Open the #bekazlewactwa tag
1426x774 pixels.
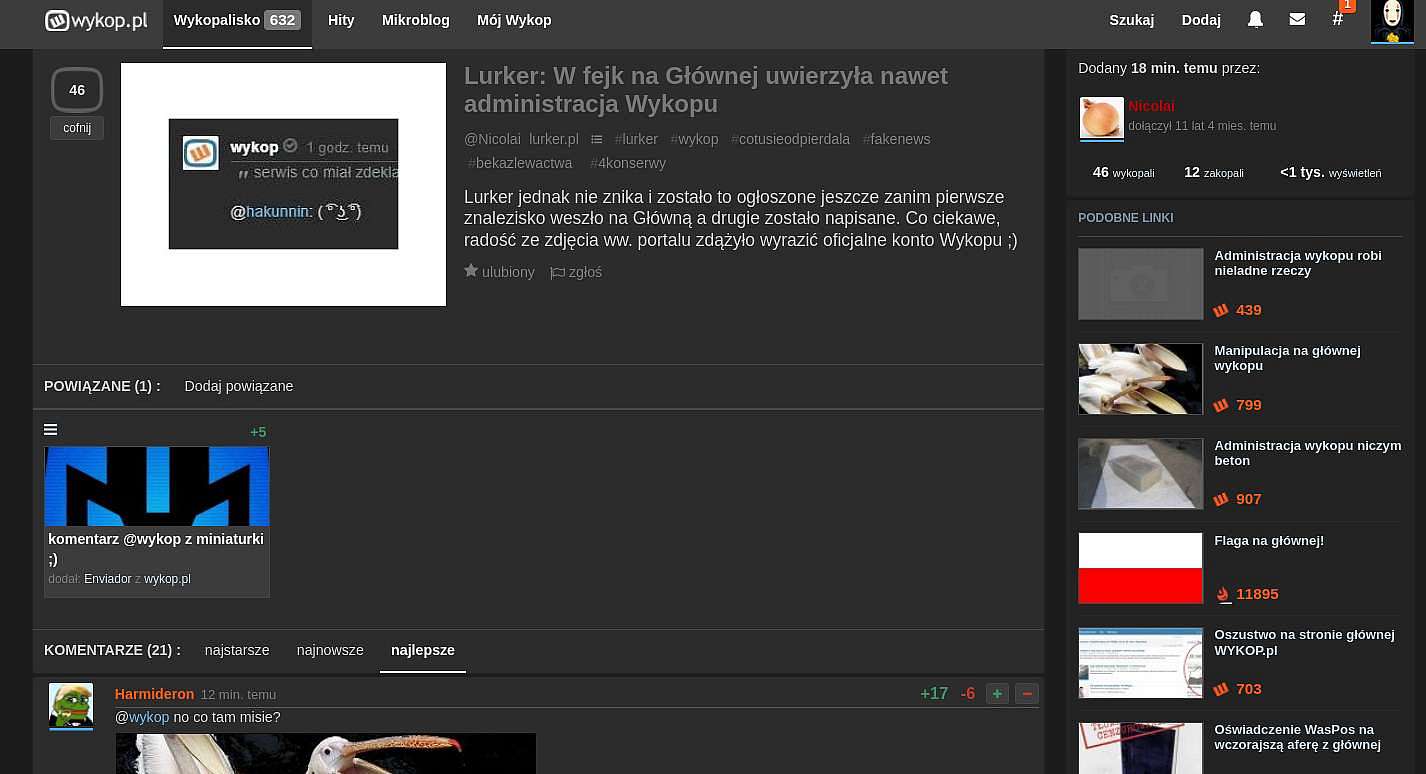point(520,163)
